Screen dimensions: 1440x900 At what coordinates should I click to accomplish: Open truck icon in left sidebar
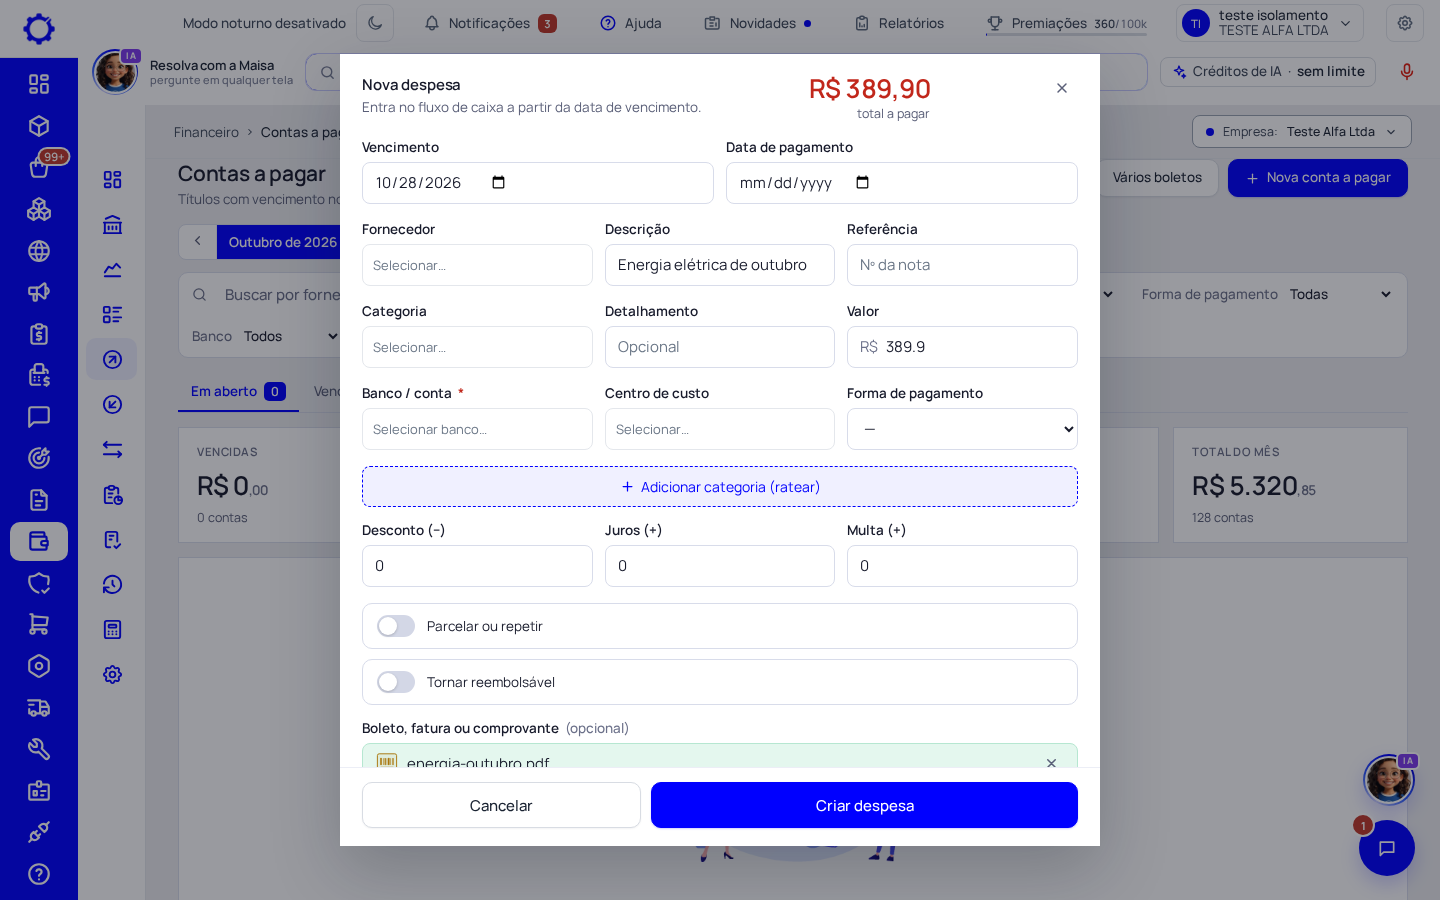pos(39,708)
